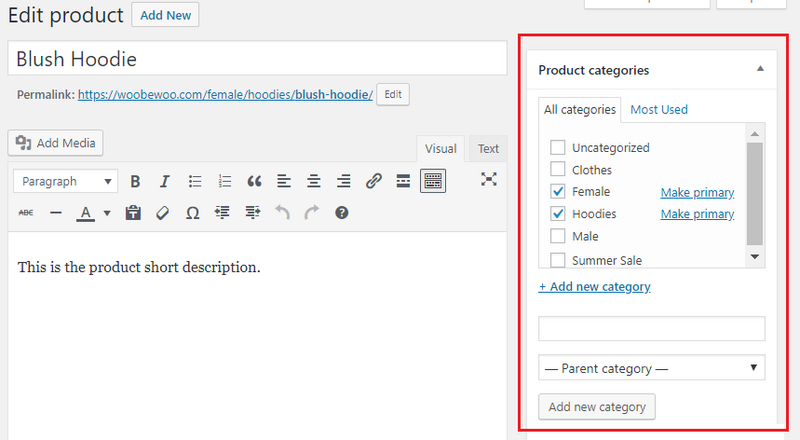This screenshot has width=800, height=440.
Task: Apply strikethrough formatting
Action: [26, 213]
